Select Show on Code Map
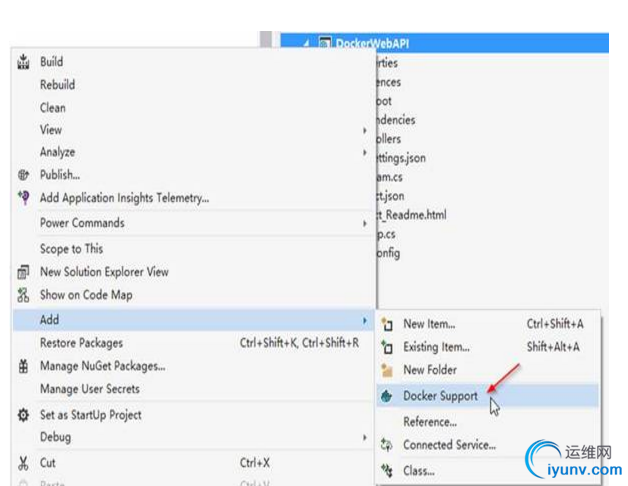Image resolution: width=628 pixels, height=486 pixels. click(194, 295)
